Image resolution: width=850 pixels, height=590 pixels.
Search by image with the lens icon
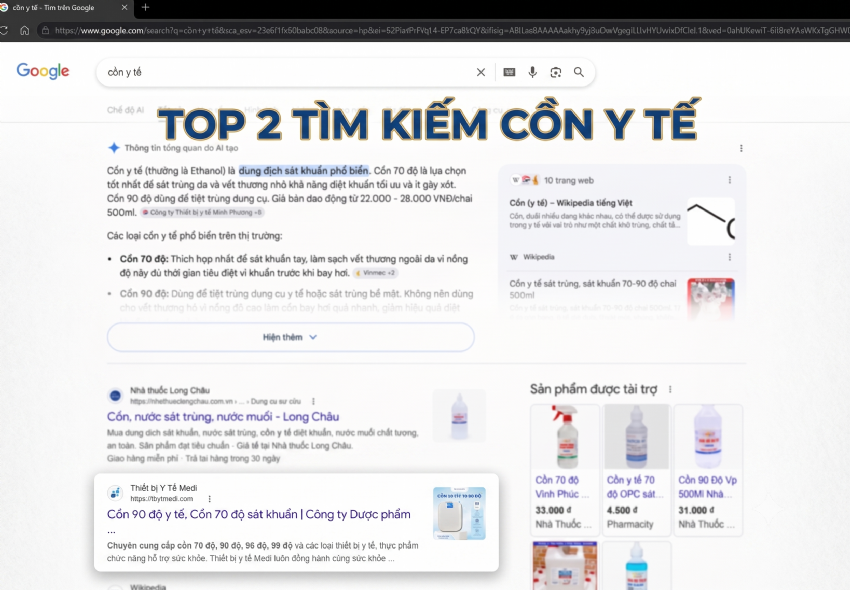pos(556,72)
